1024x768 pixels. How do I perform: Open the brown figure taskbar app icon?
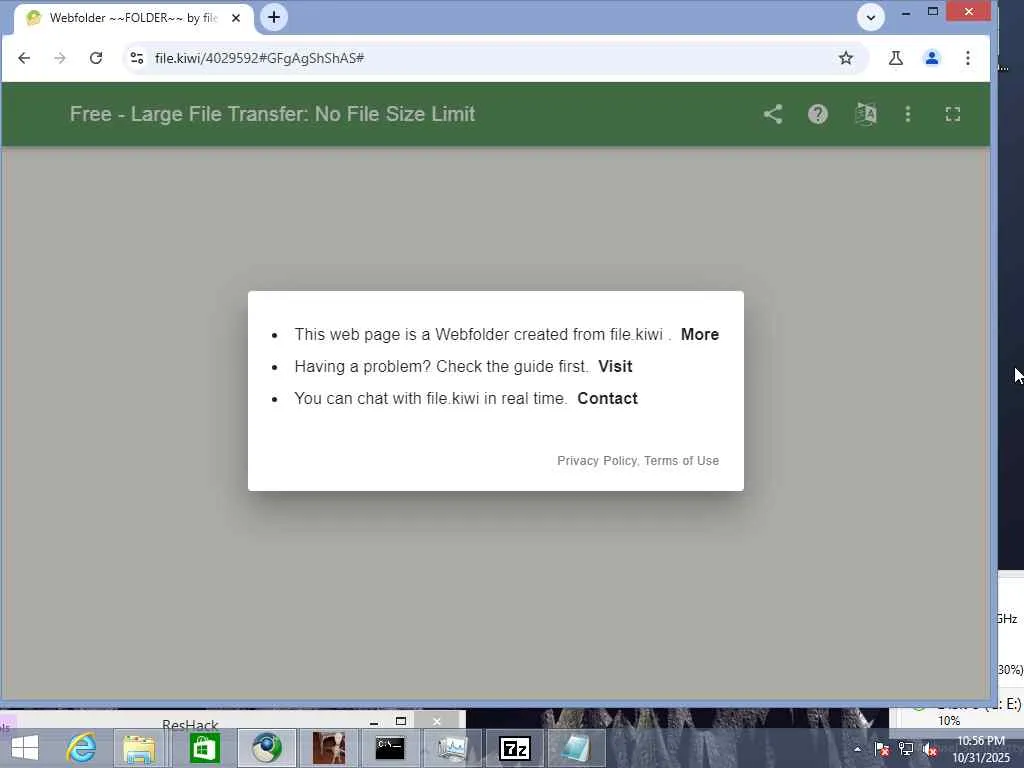coord(328,748)
